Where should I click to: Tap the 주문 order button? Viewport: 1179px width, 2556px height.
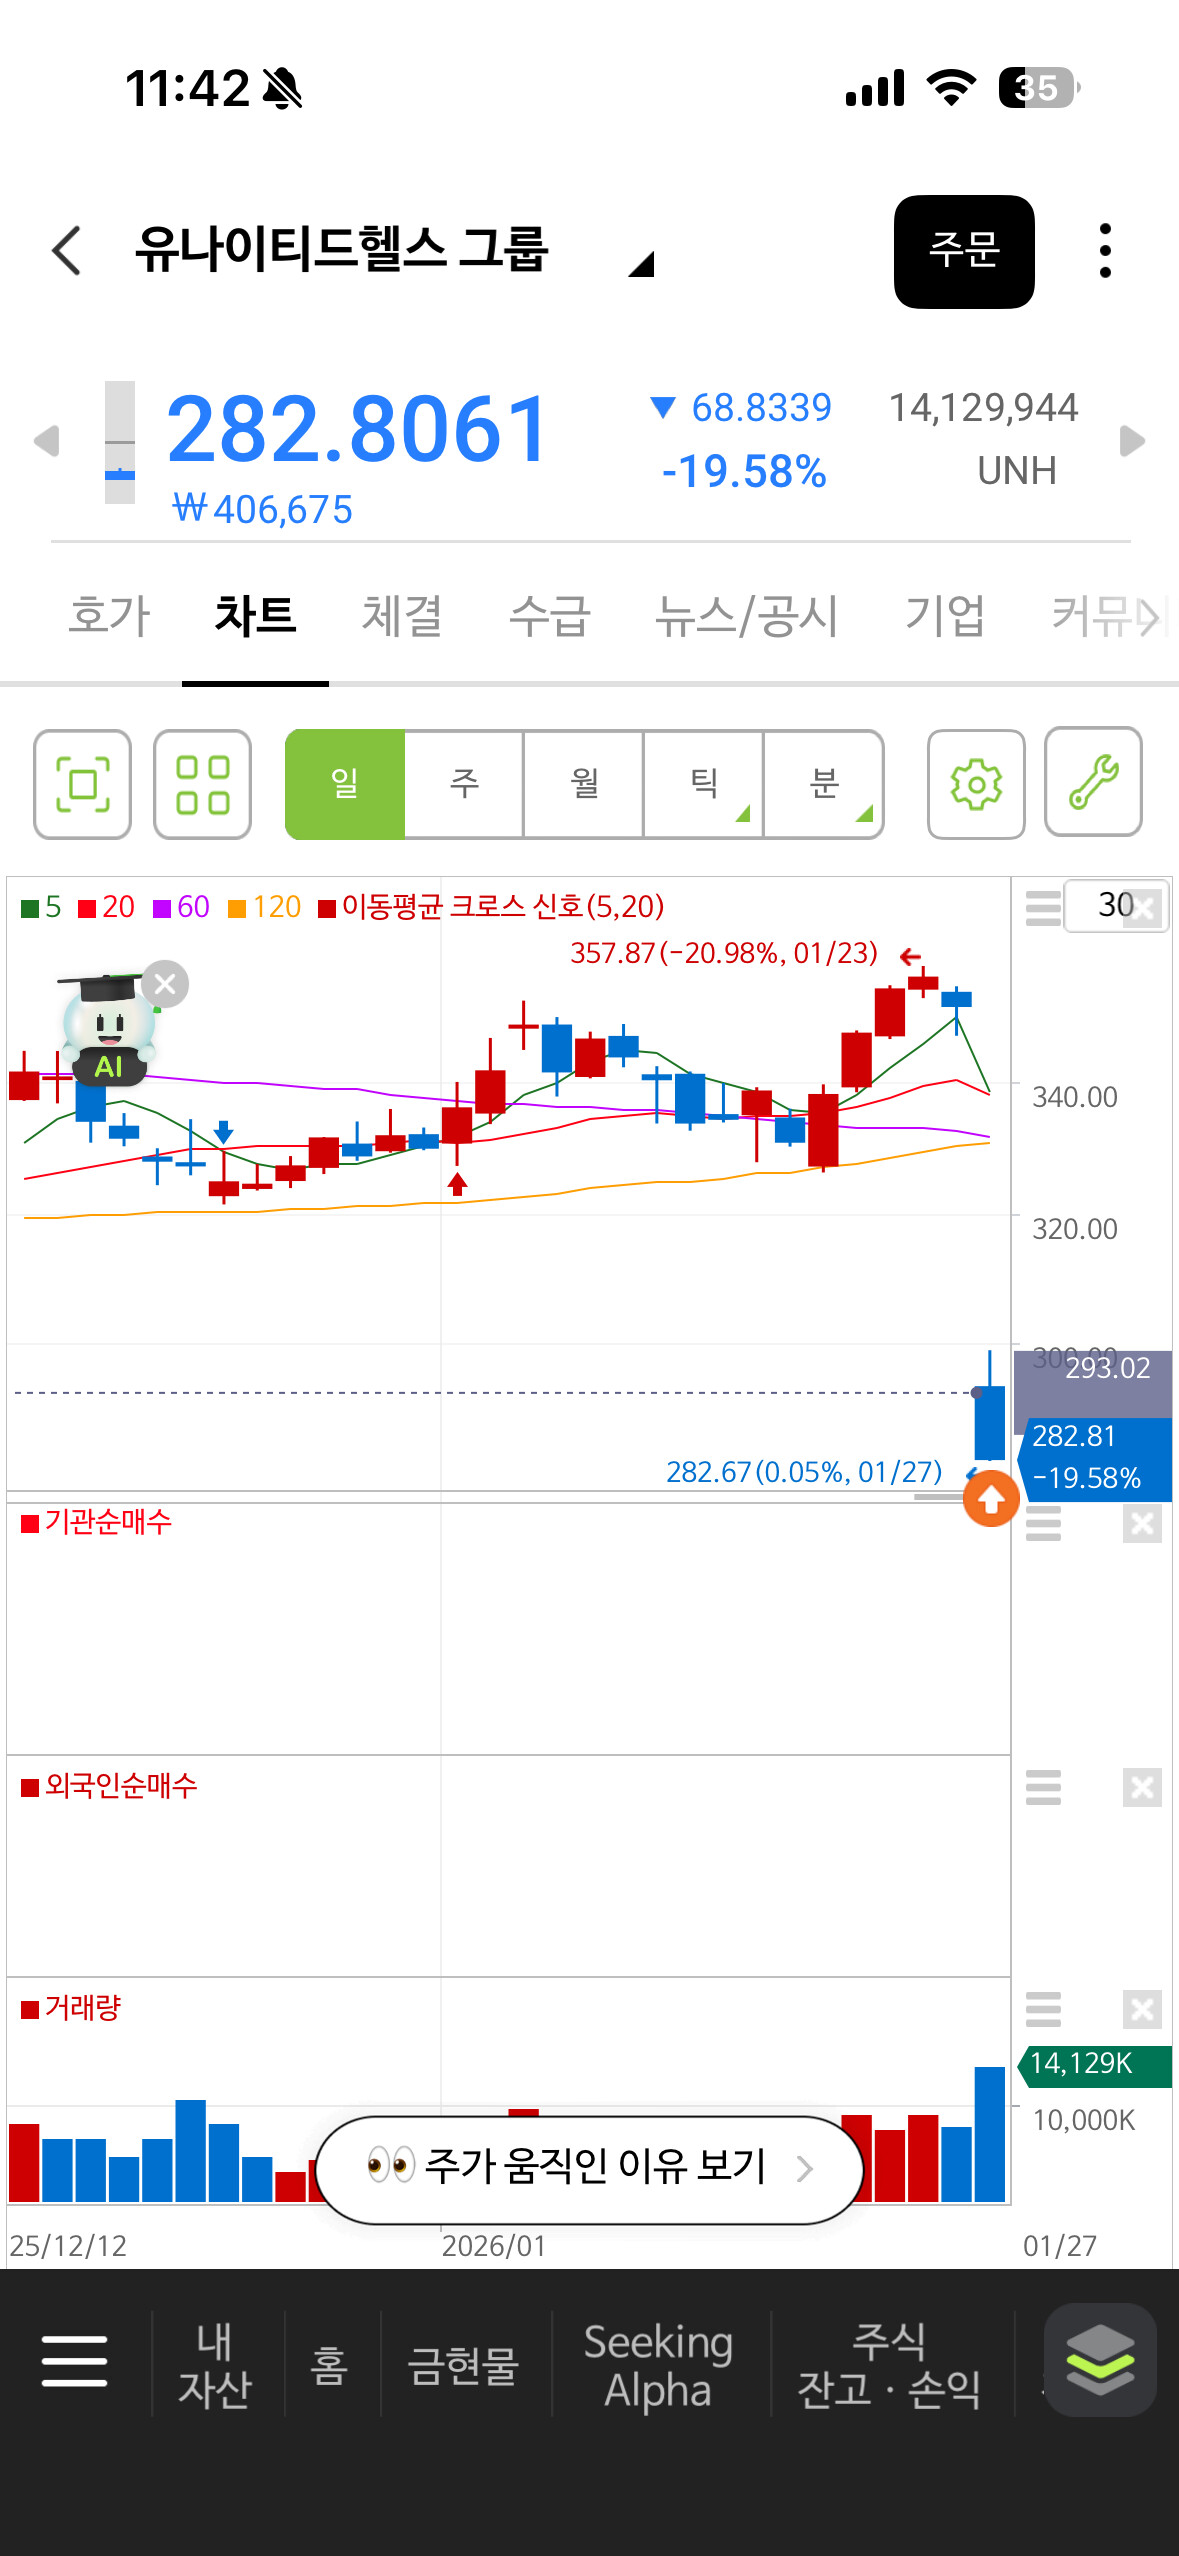[x=964, y=251]
